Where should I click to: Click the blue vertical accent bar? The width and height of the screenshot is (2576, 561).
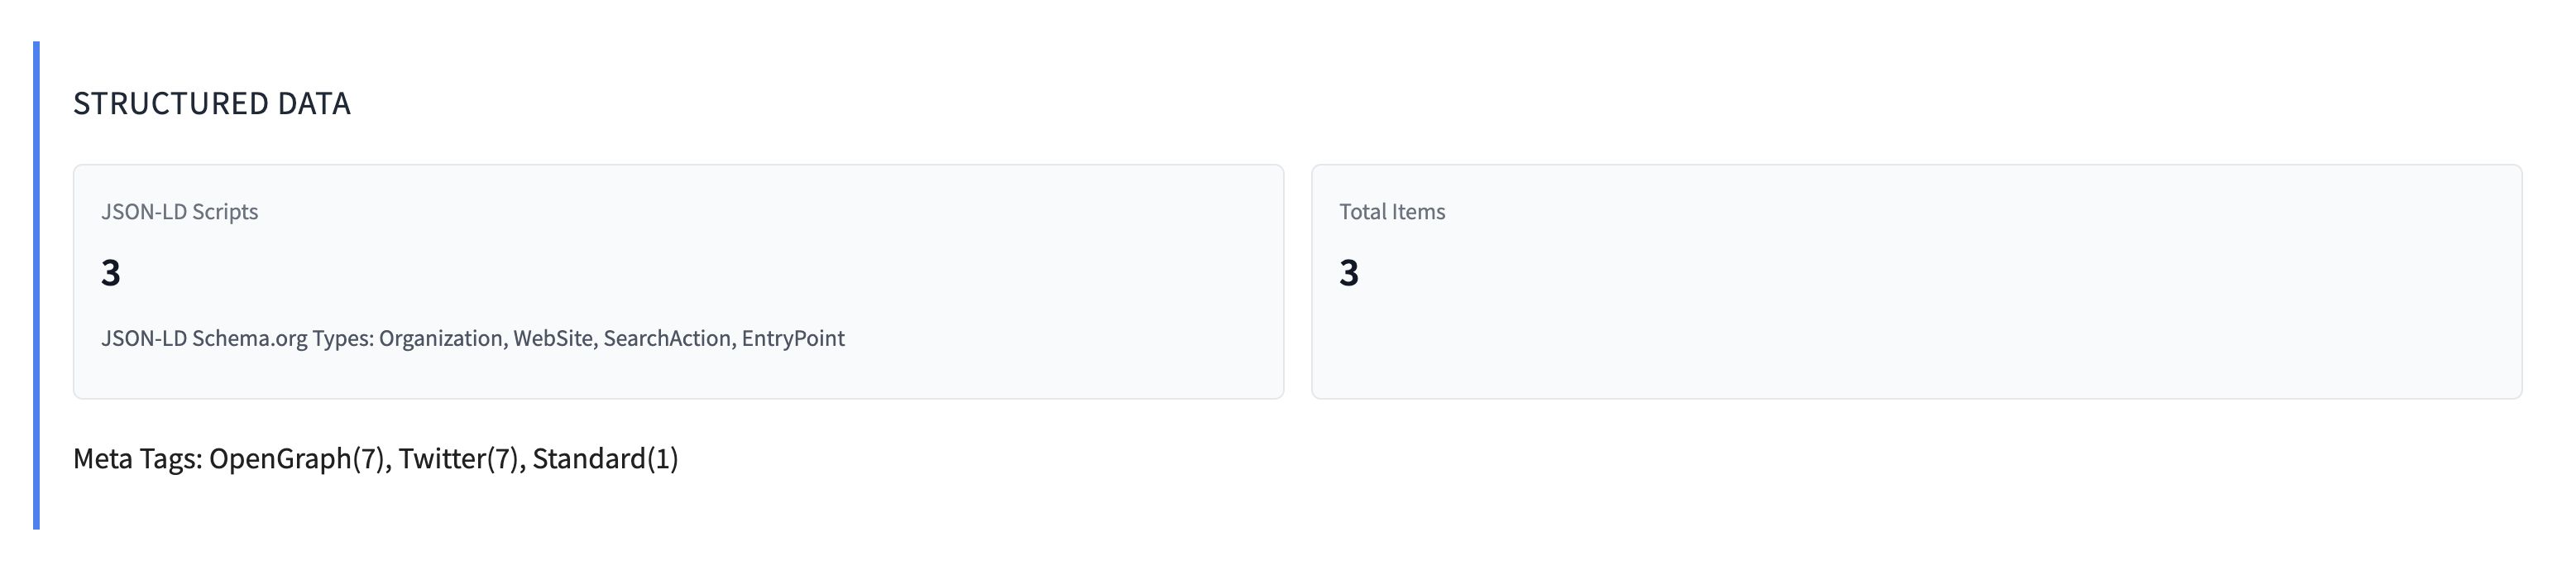[x=36, y=285]
